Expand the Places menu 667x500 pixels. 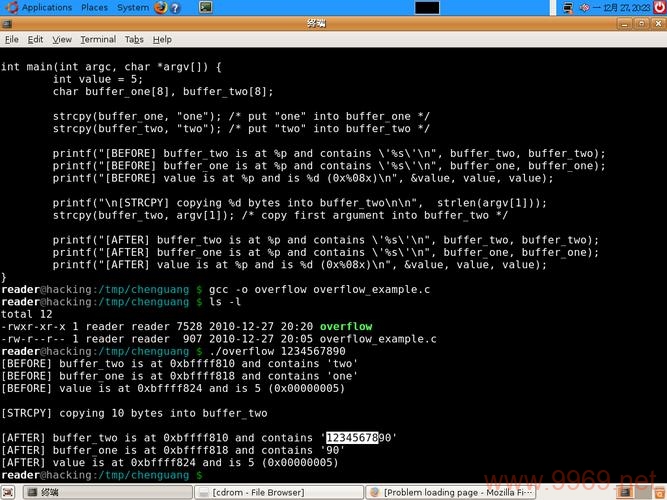pos(94,8)
